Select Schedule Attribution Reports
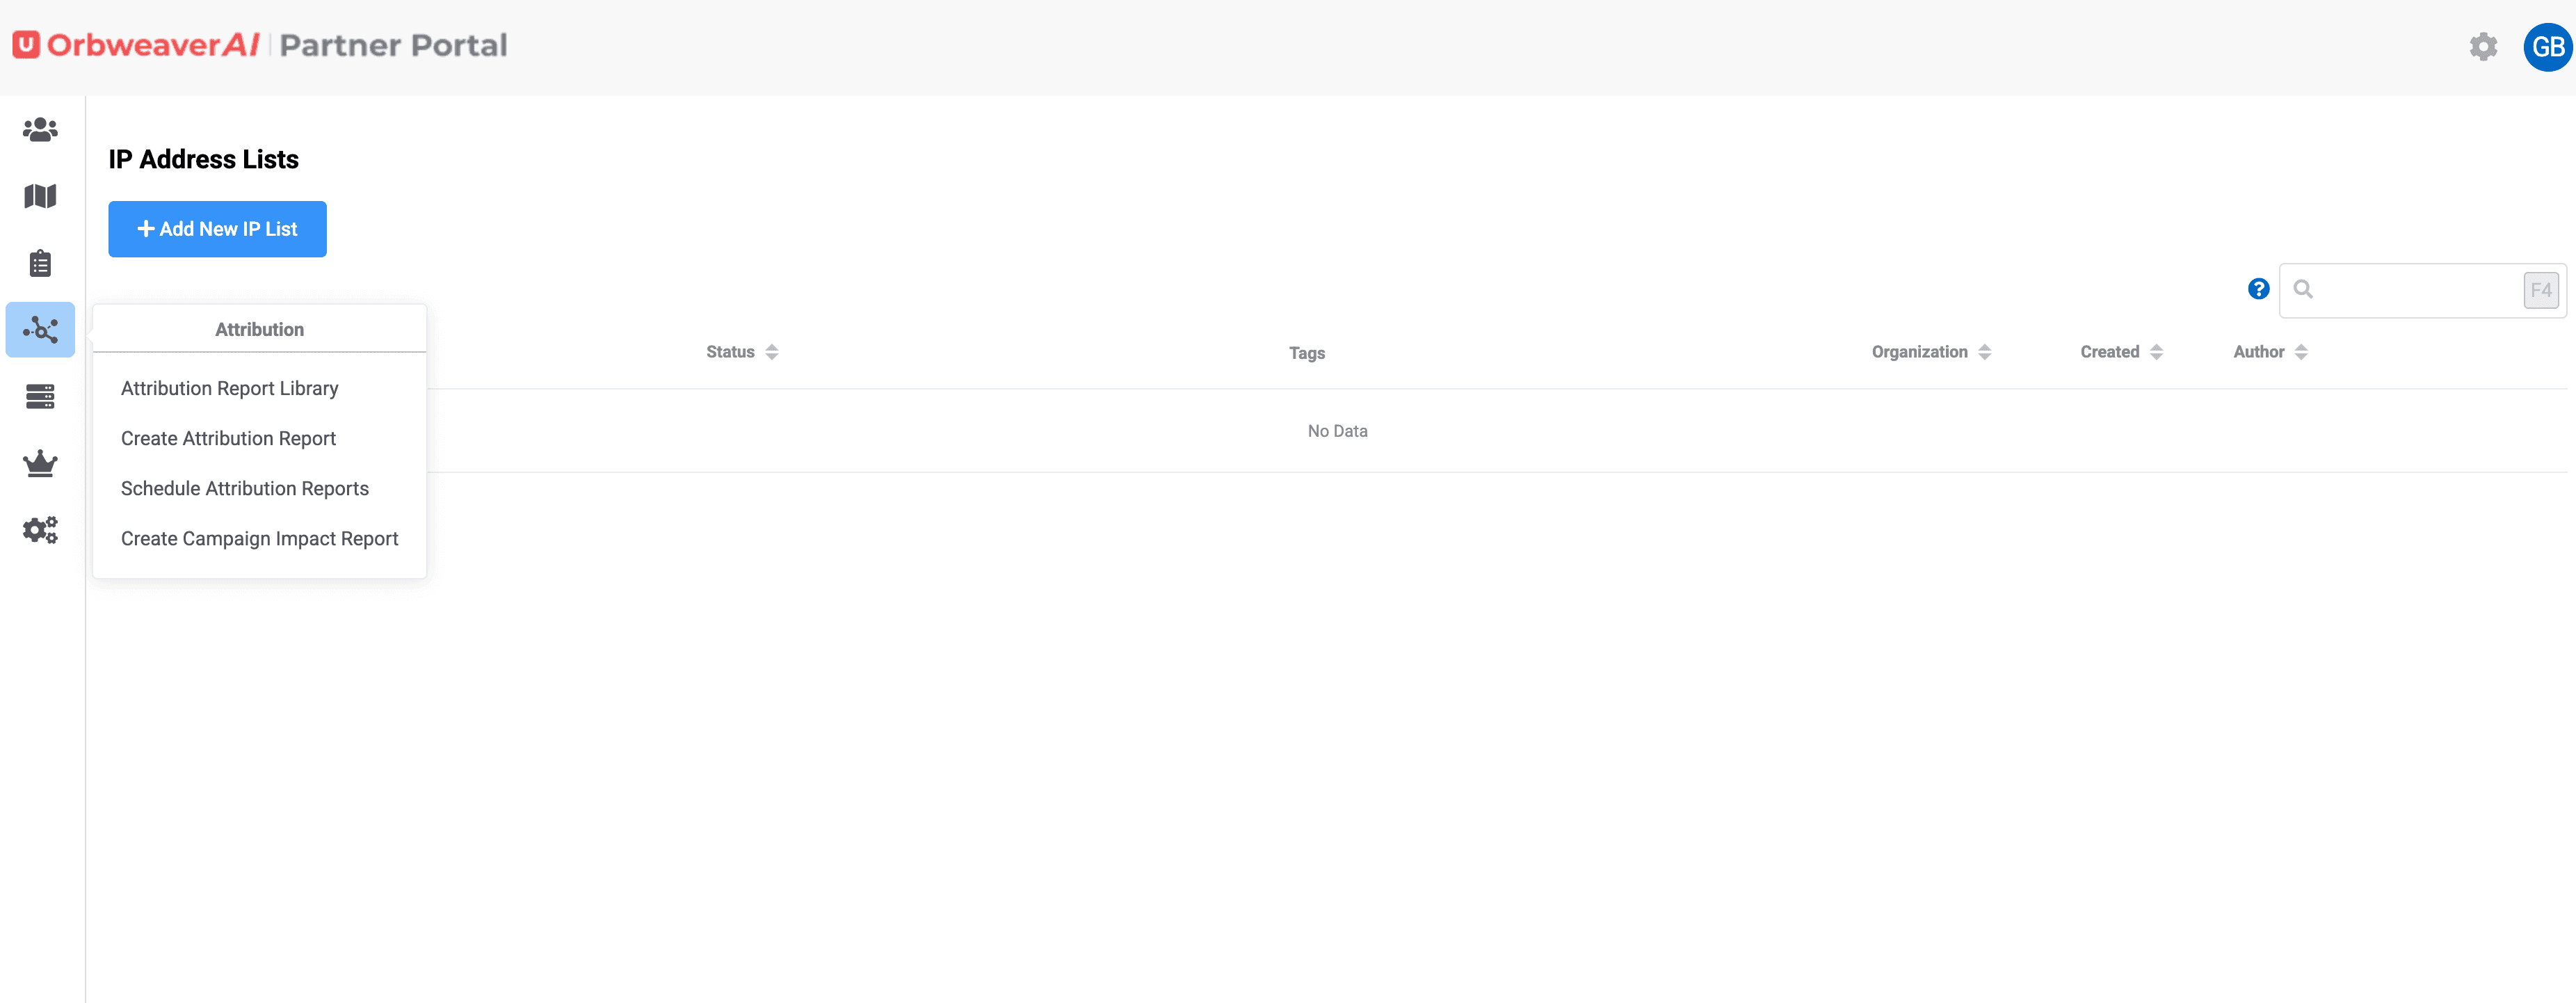The image size is (2576, 1003). click(244, 488)
